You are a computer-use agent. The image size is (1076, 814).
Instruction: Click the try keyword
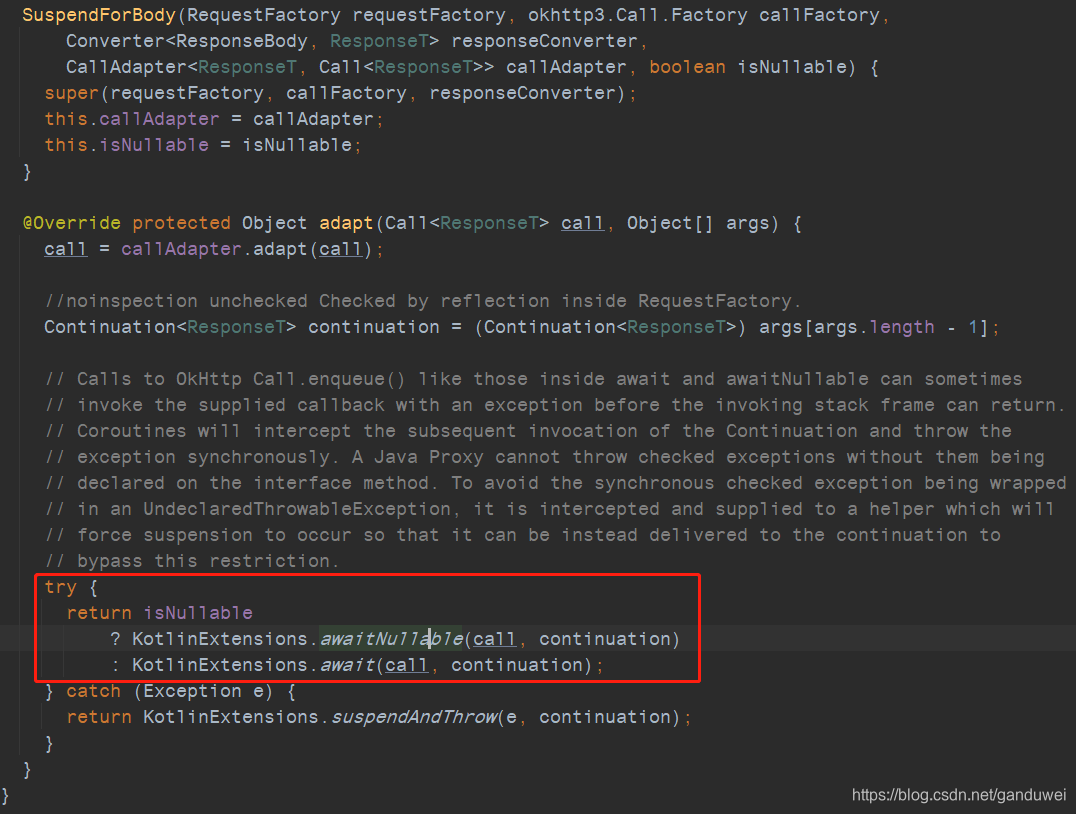[60, 588]
